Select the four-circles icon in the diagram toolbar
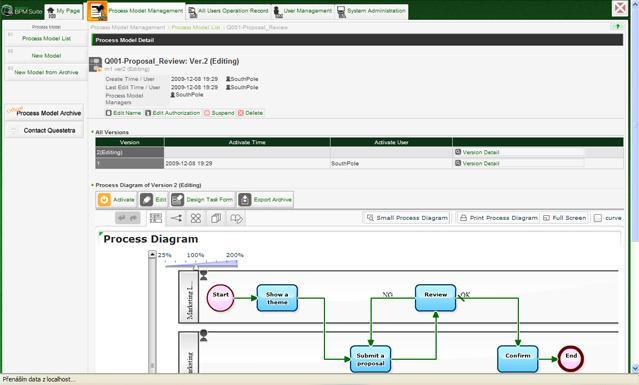The width and height of the screenshot is (639, 385). click(196, 218)
